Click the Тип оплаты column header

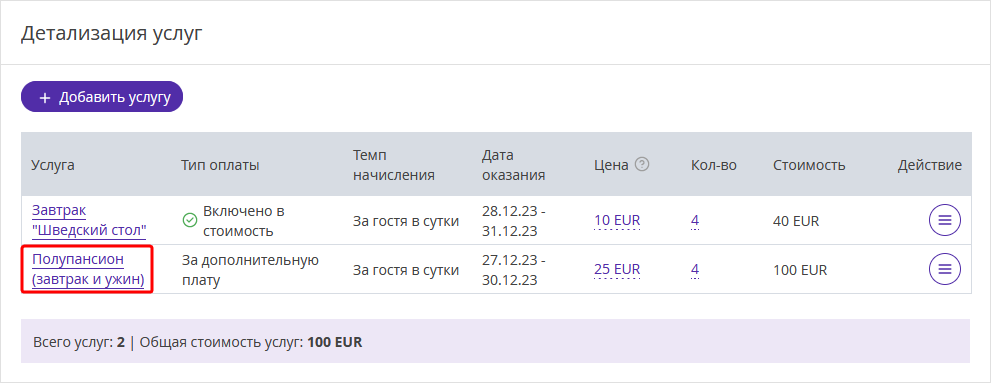click(x=220, y=166)
